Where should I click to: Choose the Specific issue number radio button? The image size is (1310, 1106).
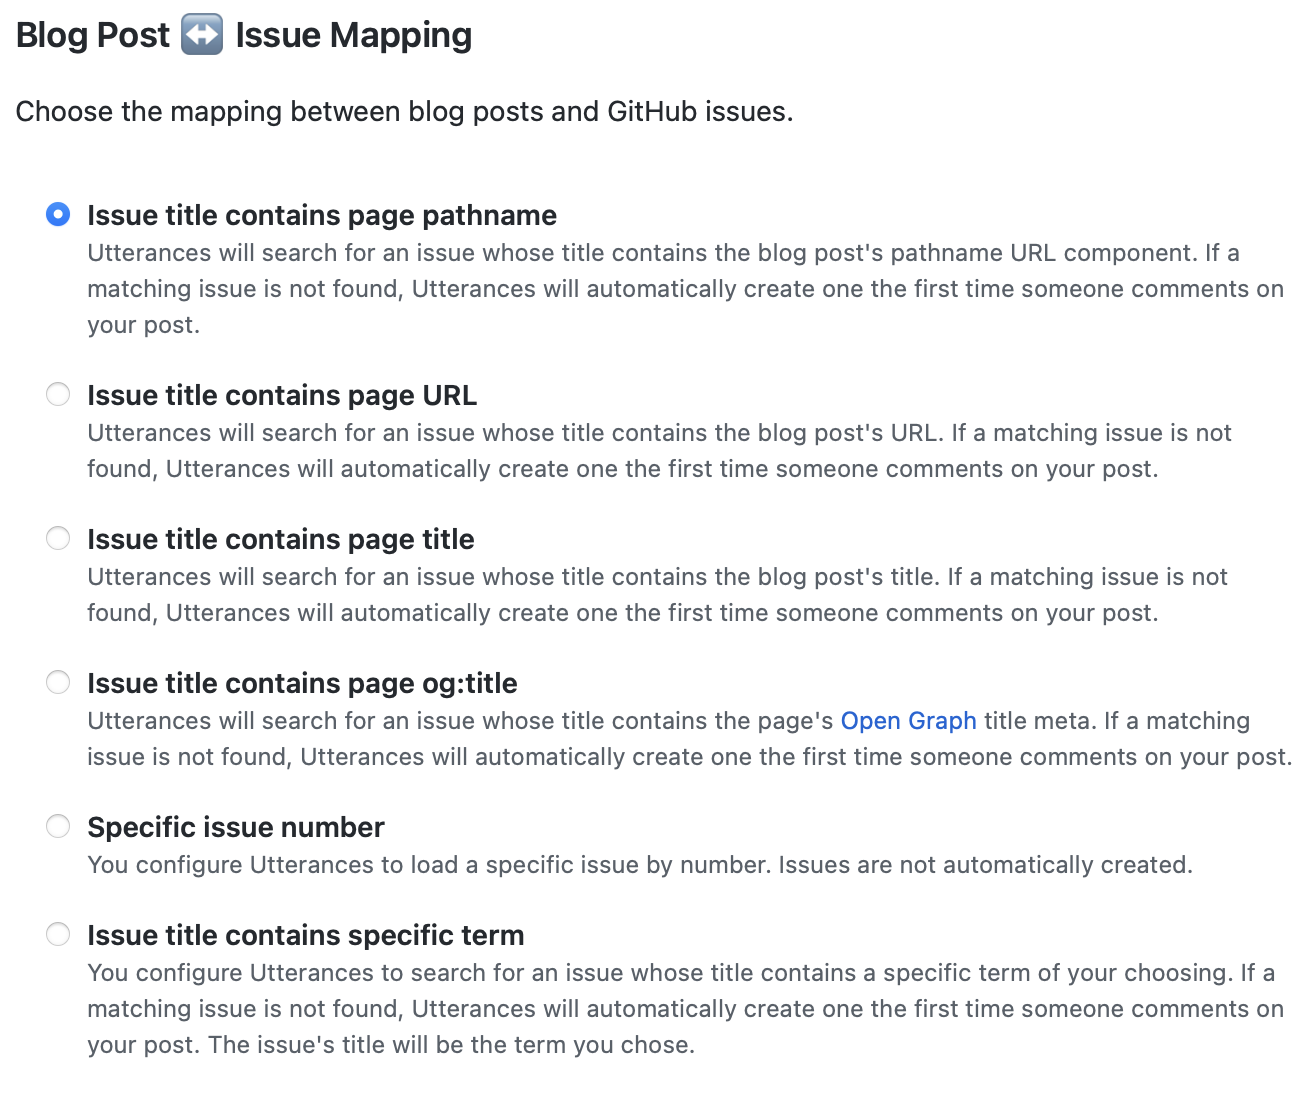58,827
